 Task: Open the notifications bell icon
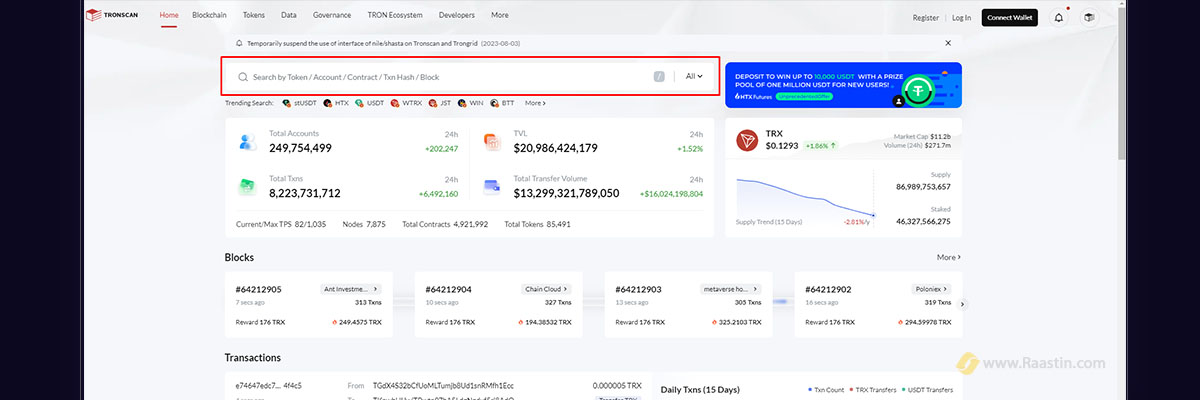click(1059, 17)
